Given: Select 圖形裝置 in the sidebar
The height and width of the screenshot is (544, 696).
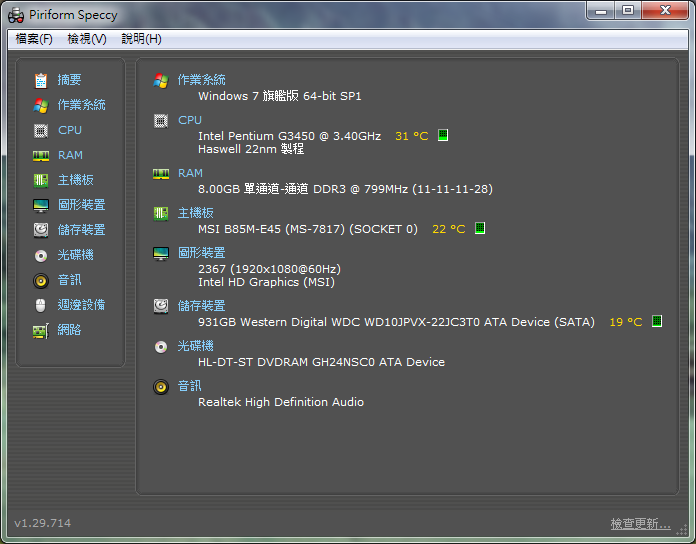Looking at the screenshot, I should click(82, 205).
